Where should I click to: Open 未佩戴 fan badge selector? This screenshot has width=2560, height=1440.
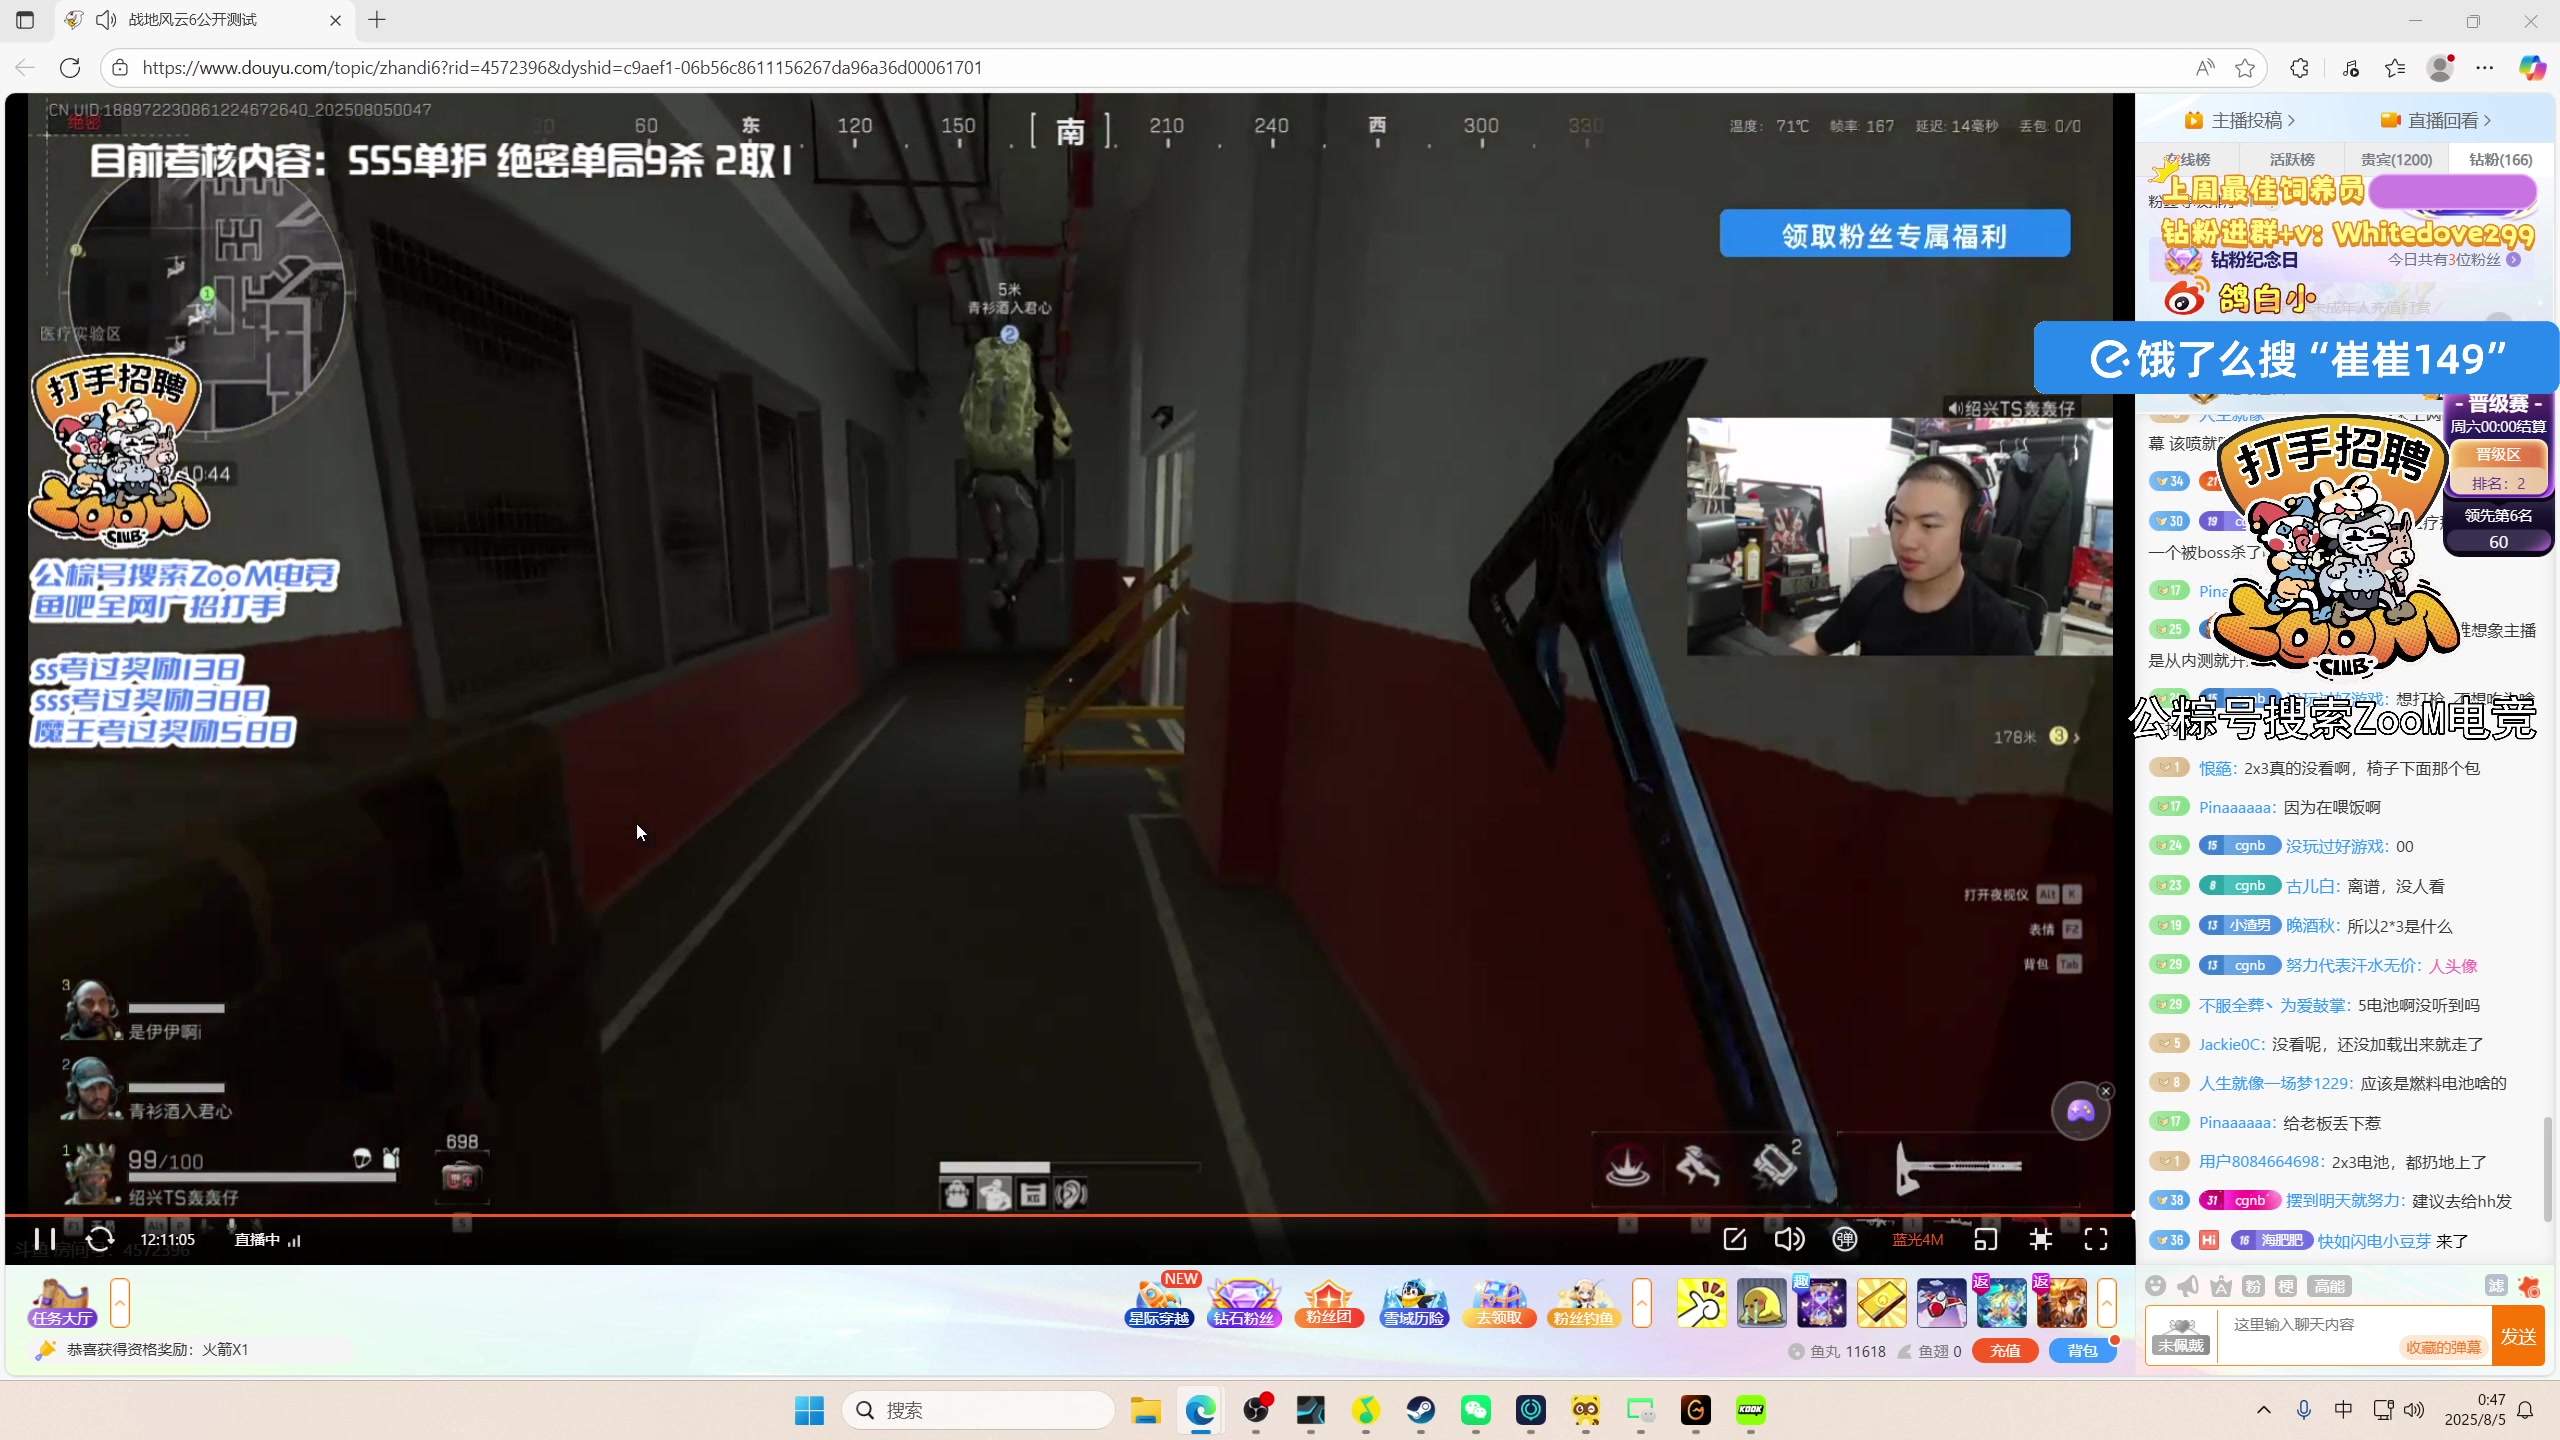[x=2181, y=1336]
